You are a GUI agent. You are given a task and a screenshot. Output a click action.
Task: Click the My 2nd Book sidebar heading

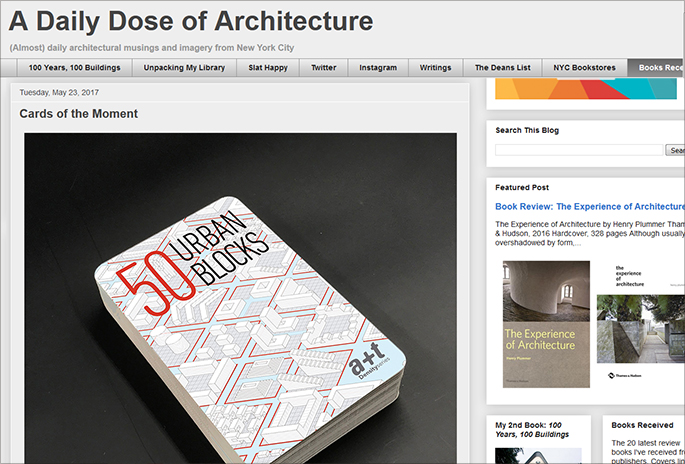(532, 429)
